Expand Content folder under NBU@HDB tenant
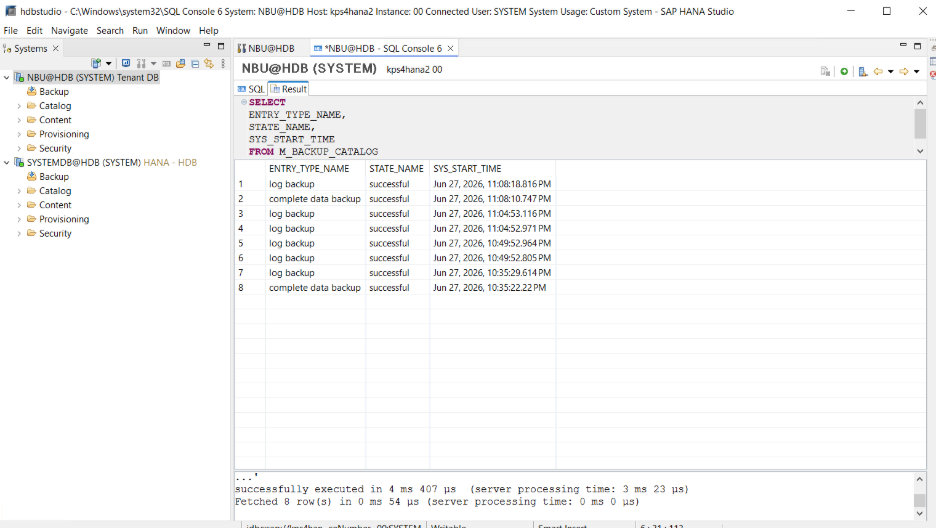 [x=19, y=120]
